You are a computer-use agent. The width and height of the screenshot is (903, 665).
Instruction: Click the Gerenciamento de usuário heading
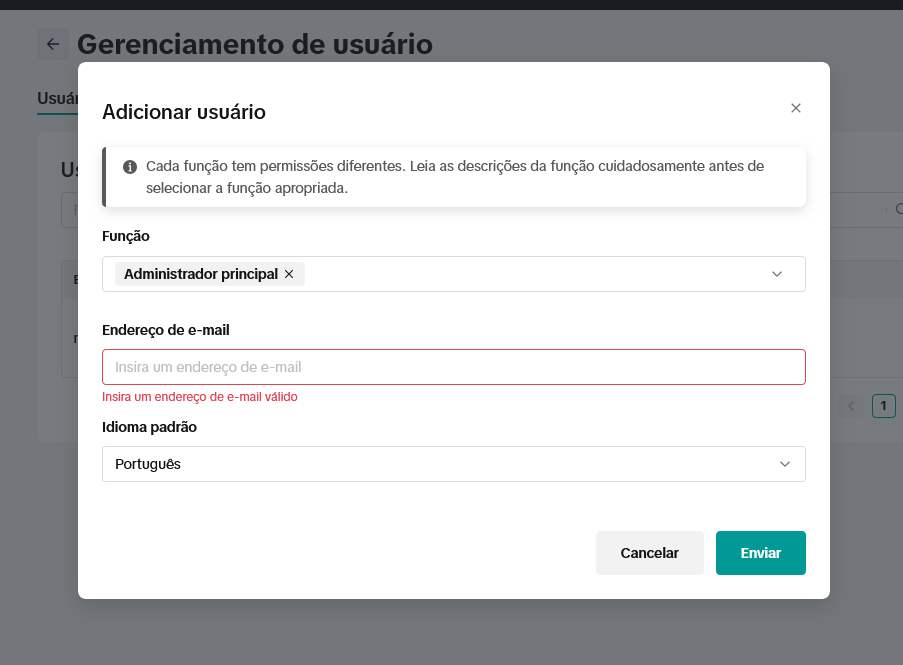click(x=254, y=44)
